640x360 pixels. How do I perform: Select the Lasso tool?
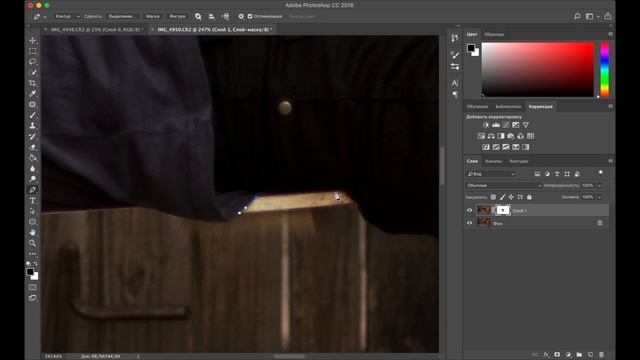pos(32,62)
